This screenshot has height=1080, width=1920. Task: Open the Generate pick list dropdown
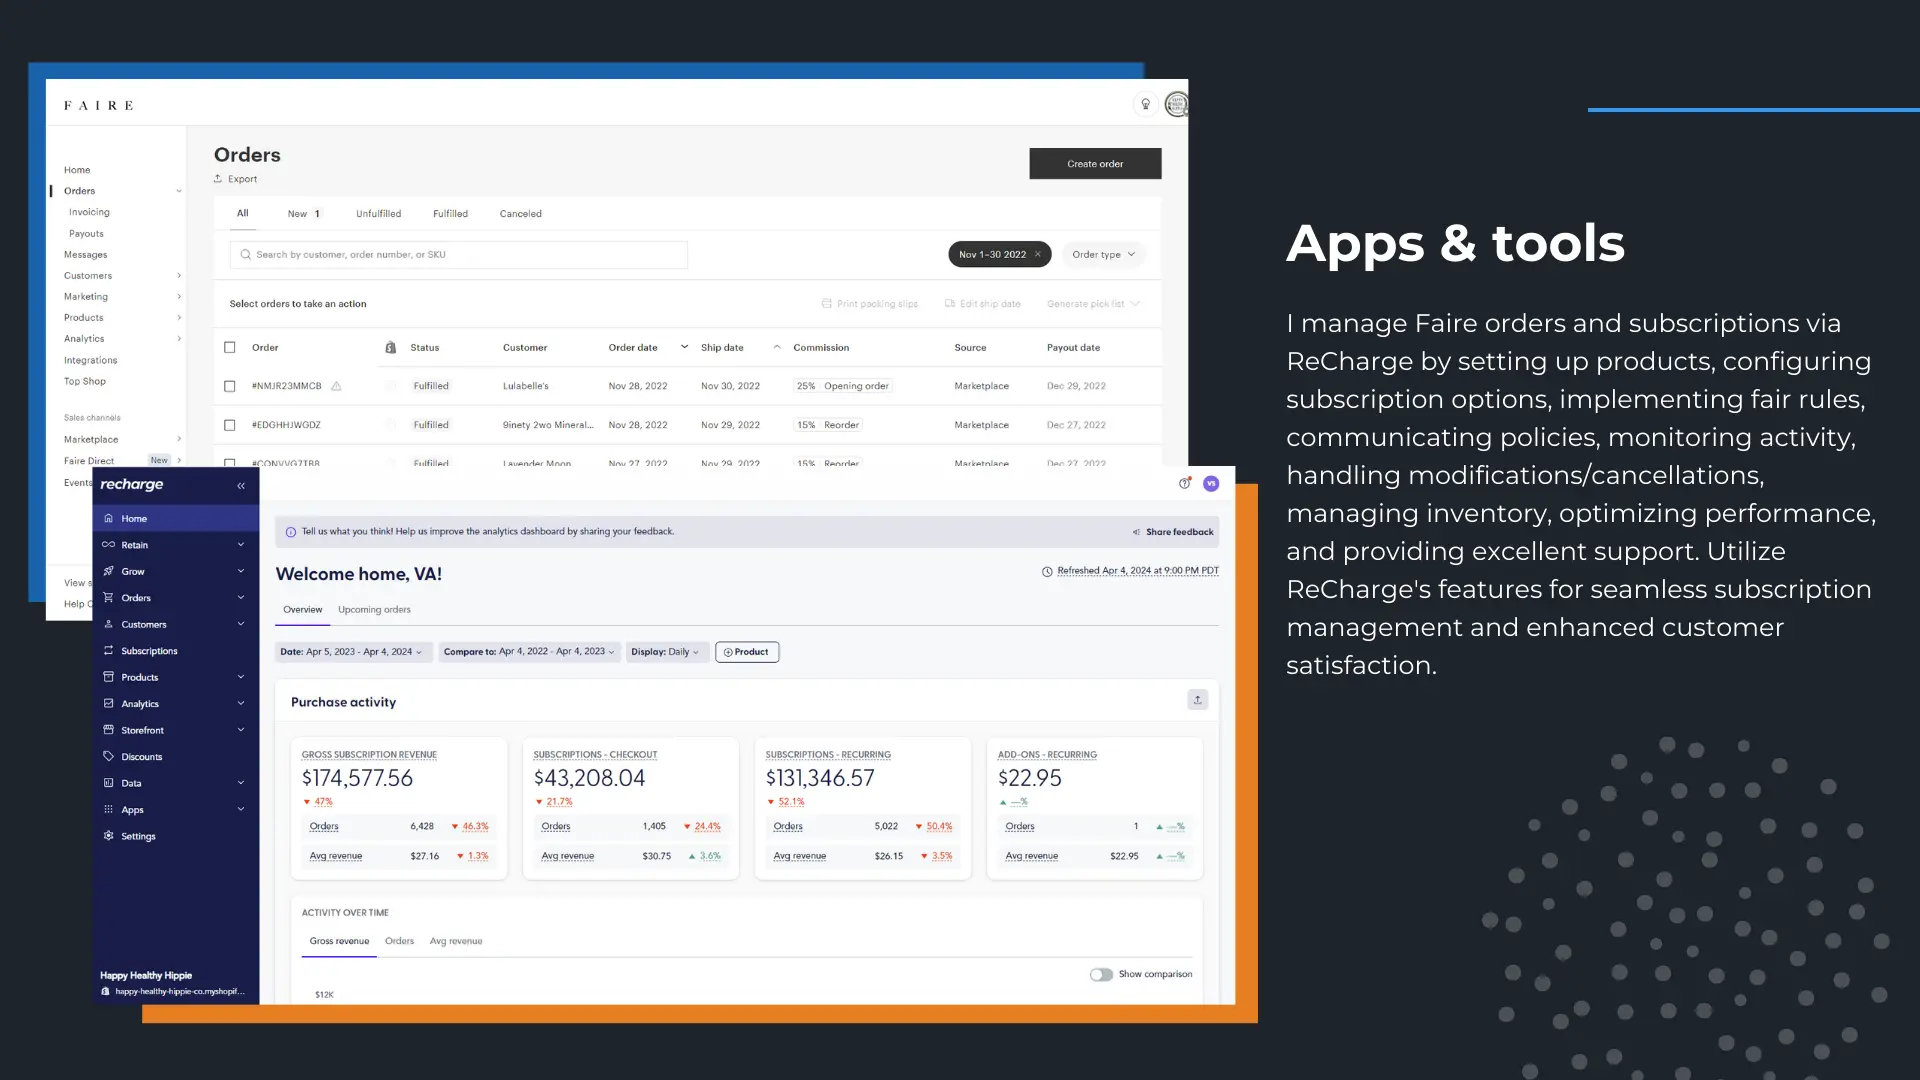[x=1093, y=304]
